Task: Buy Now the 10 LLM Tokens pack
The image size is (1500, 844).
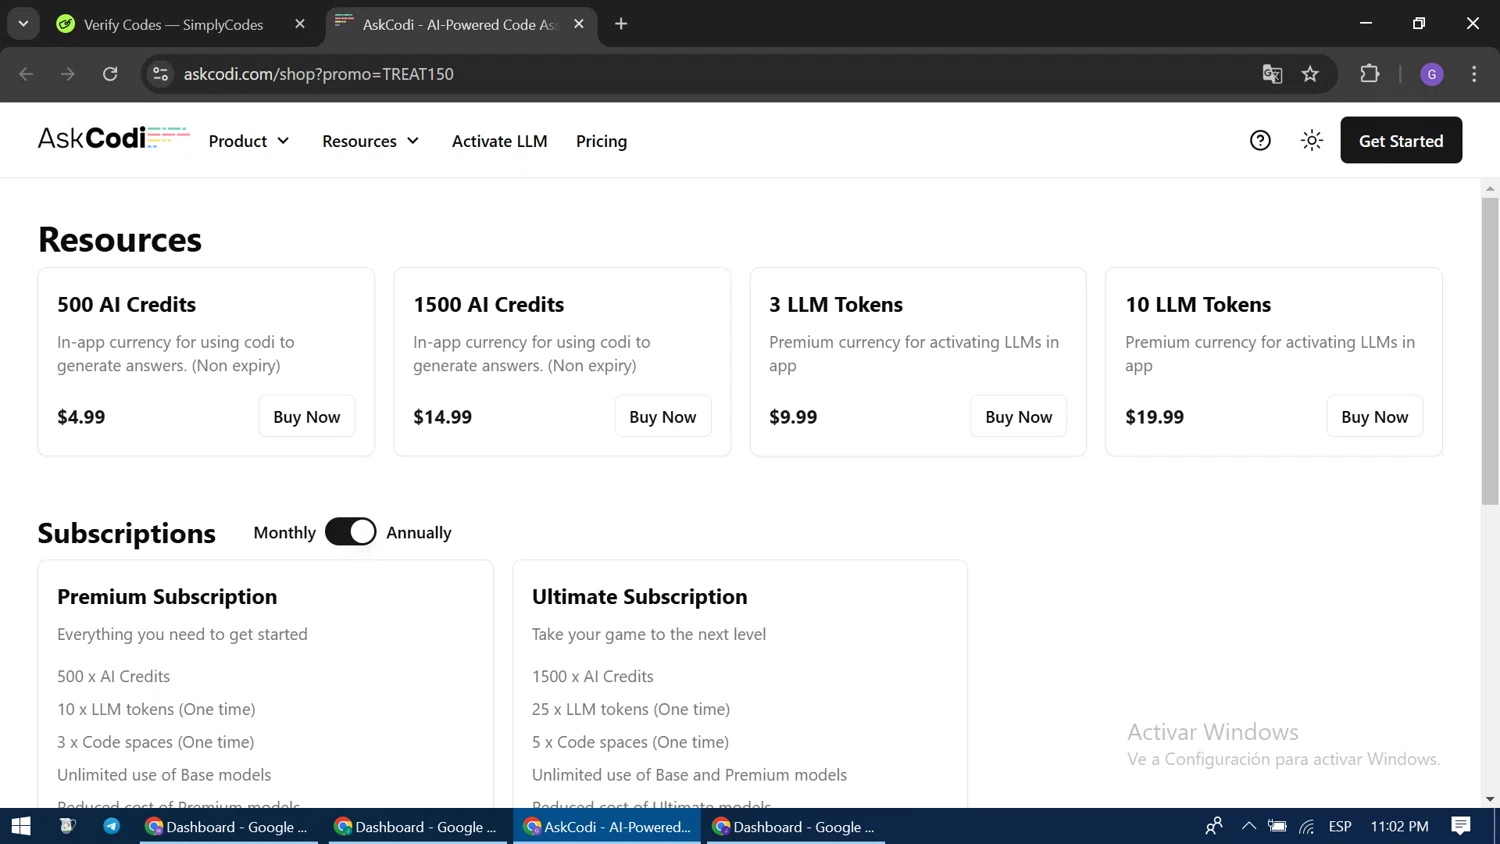Action: tap(1375, 417)
